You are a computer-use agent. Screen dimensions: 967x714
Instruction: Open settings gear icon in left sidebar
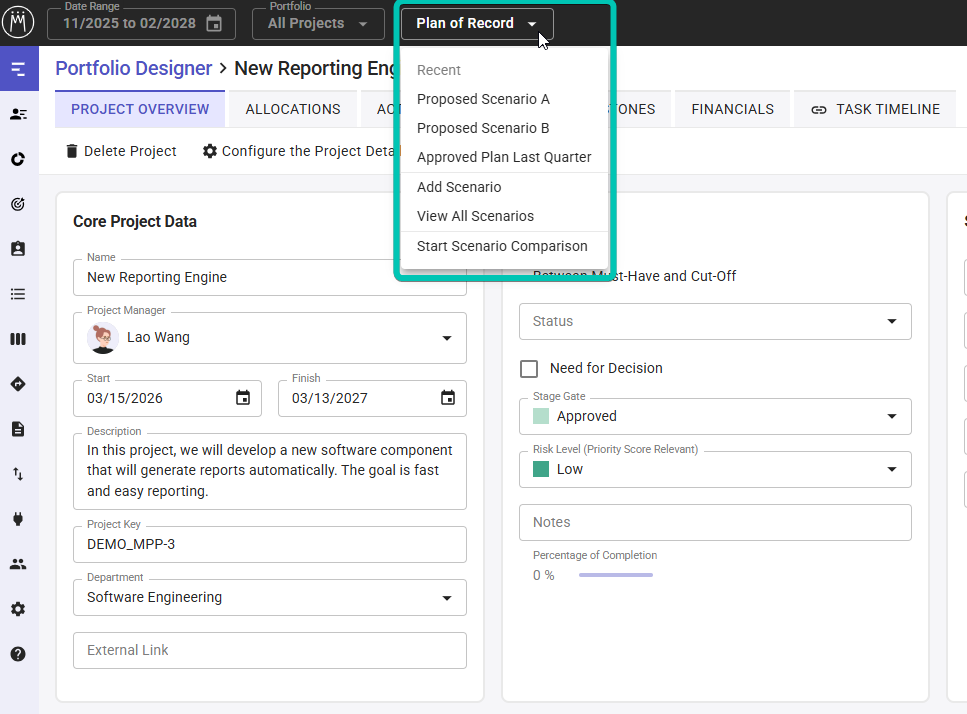pos(18,609)
